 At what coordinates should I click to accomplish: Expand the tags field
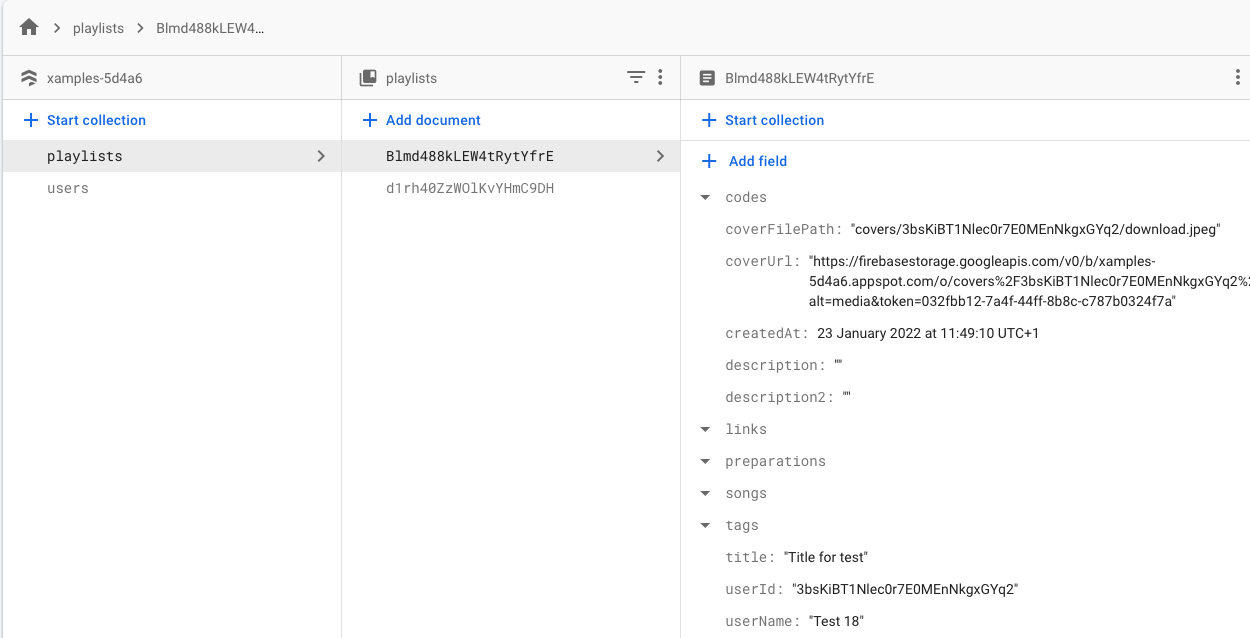[706, 526]
